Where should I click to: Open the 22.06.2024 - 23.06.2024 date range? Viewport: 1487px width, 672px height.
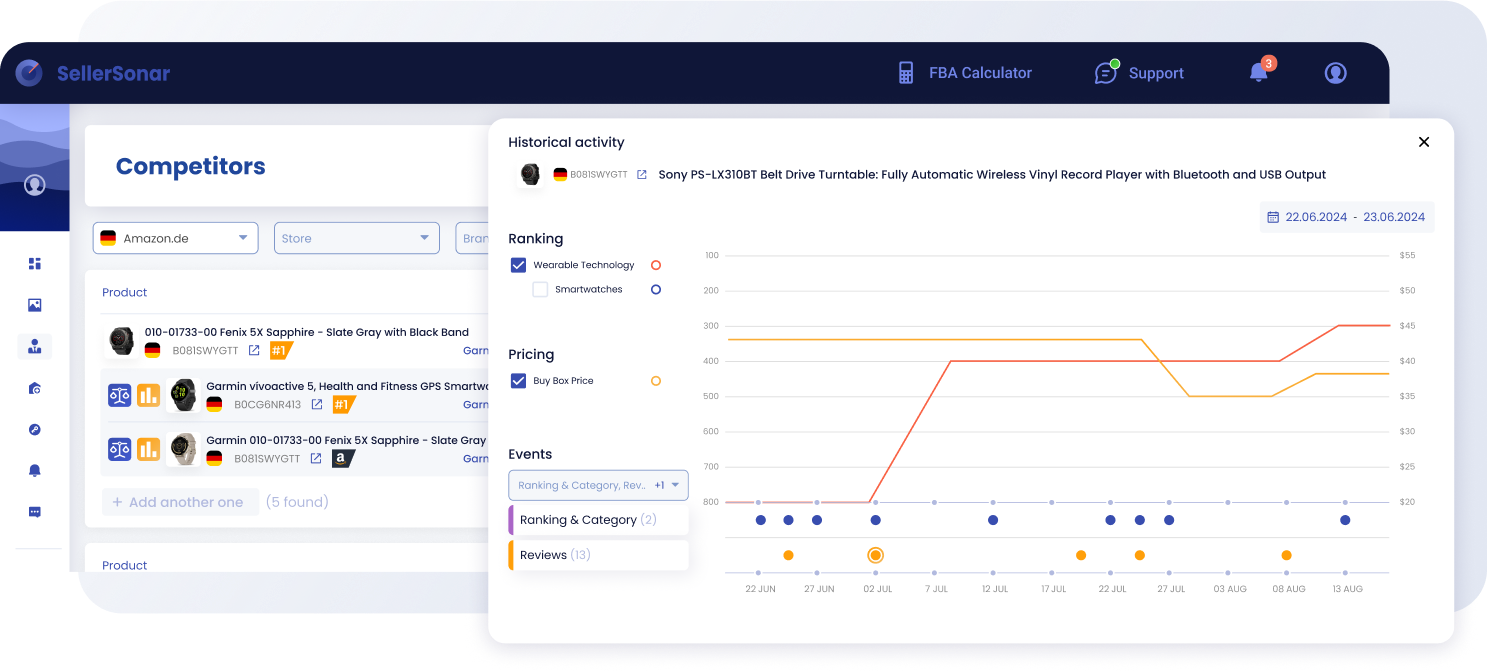[x=1346, y=217]
